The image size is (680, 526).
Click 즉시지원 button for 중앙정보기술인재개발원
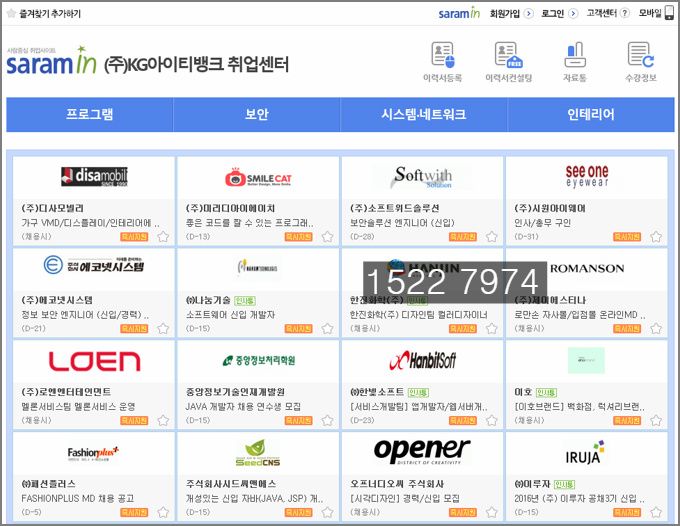click(x=298, y=421)
